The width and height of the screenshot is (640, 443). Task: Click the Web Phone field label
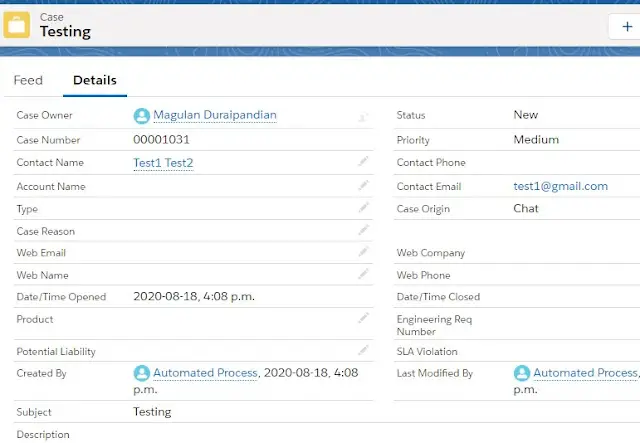point(423,275)
